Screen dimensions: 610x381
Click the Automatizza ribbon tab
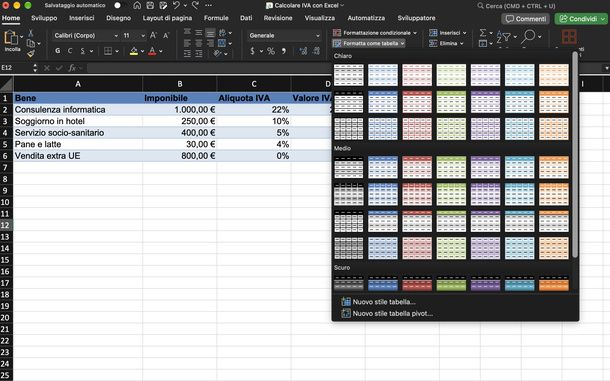point(366,18)
